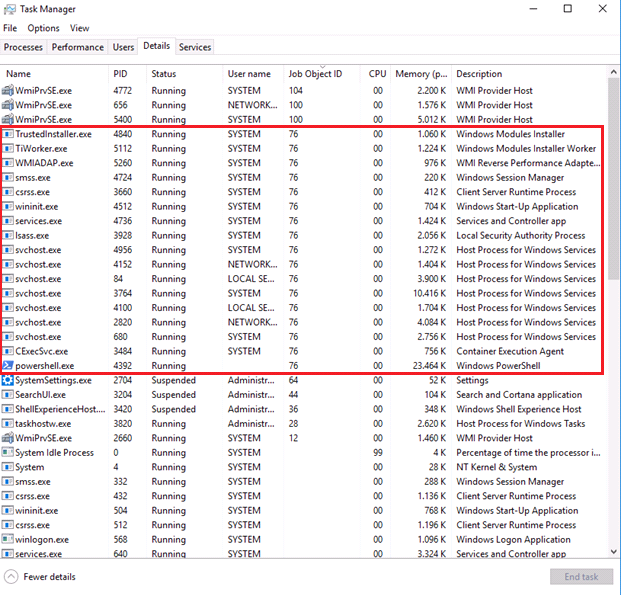Click icon of WmiPrvSE.exe with PID 5400

tap(8, 120)
